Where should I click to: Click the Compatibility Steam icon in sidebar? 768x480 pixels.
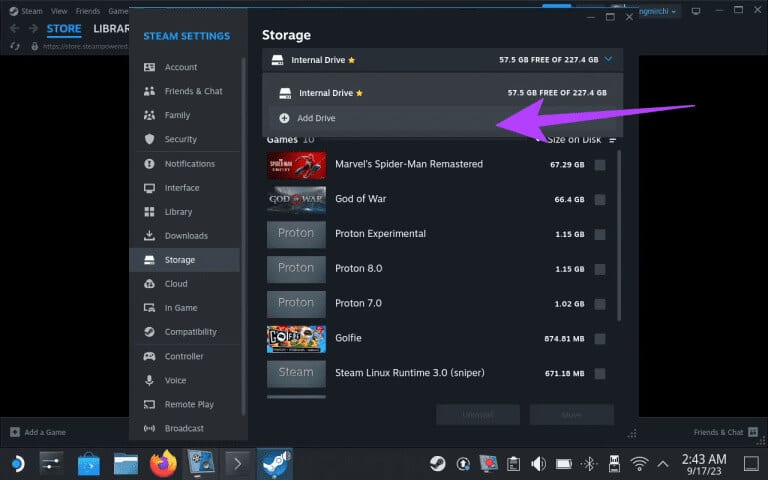click(149, 332)
